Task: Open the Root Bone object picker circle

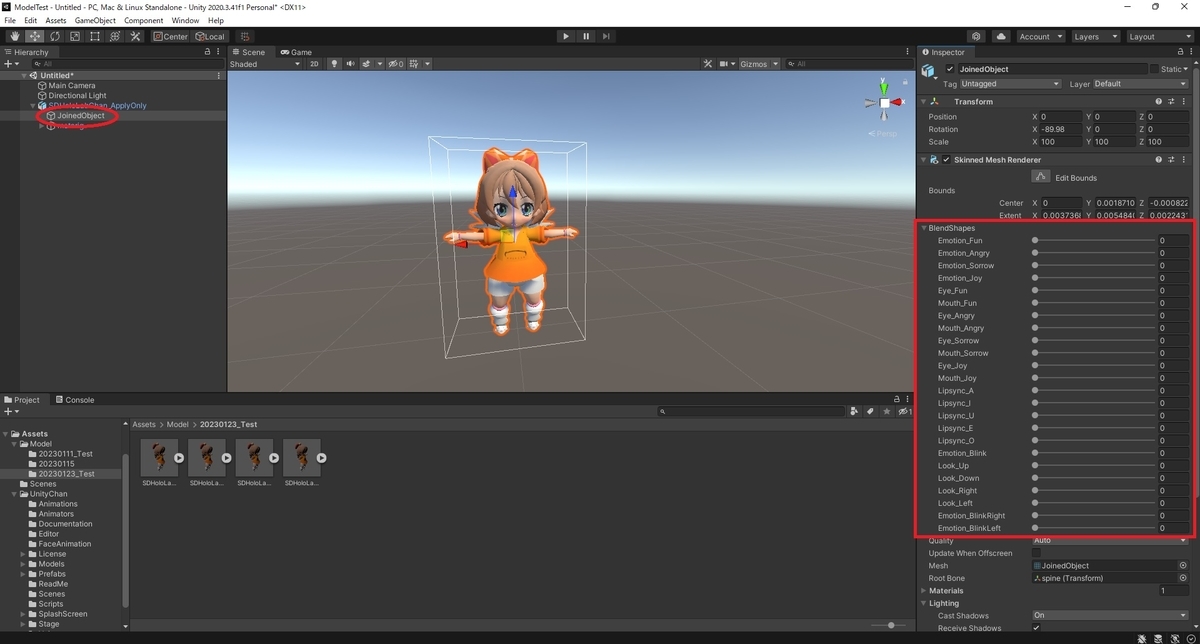Action: tap(1183, 578)
